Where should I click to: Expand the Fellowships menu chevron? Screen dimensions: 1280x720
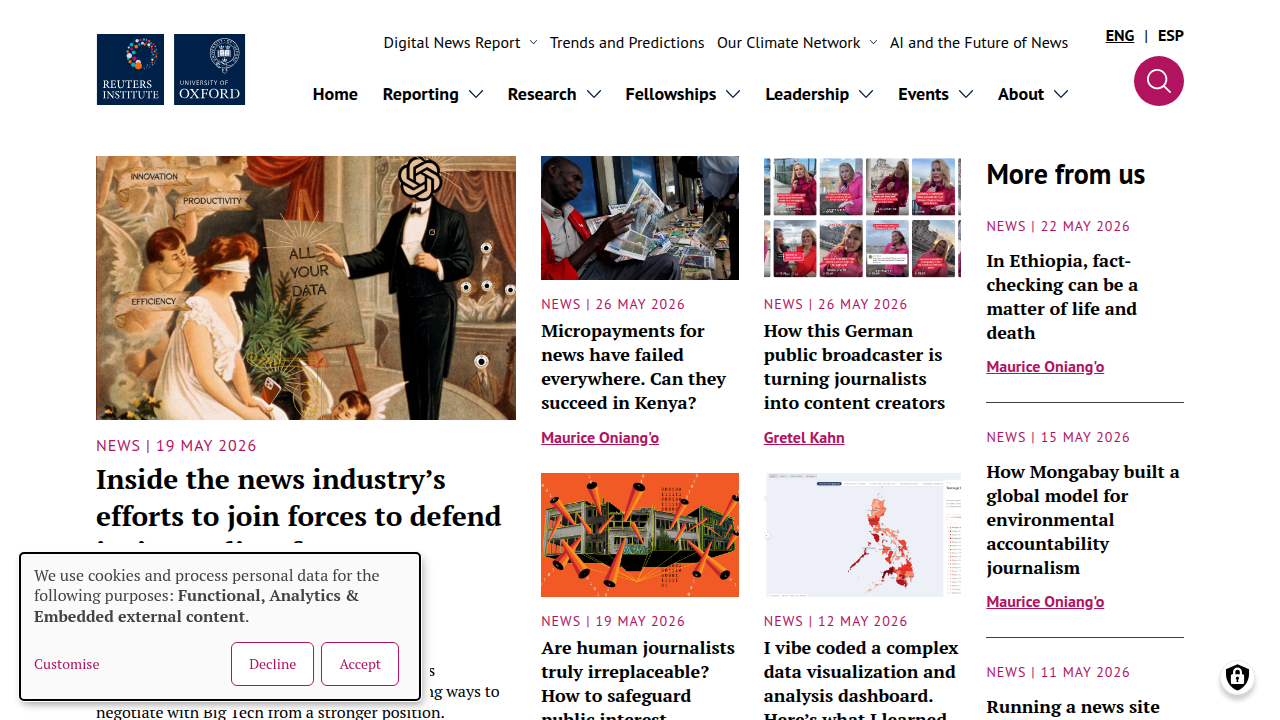[x=733, y=94]
